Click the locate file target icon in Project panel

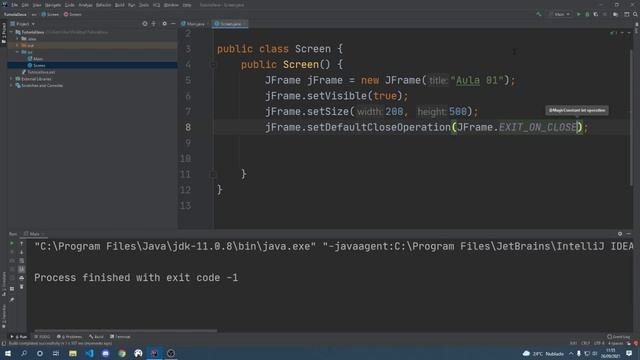[144, 24]
